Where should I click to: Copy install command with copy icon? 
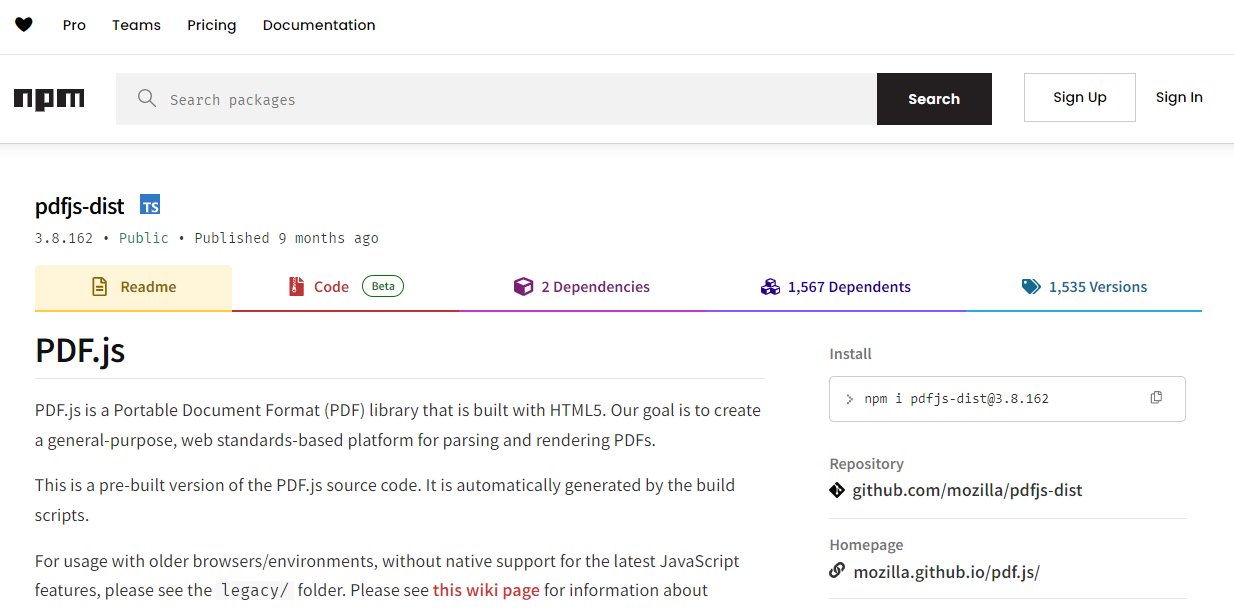(1156, 398)
